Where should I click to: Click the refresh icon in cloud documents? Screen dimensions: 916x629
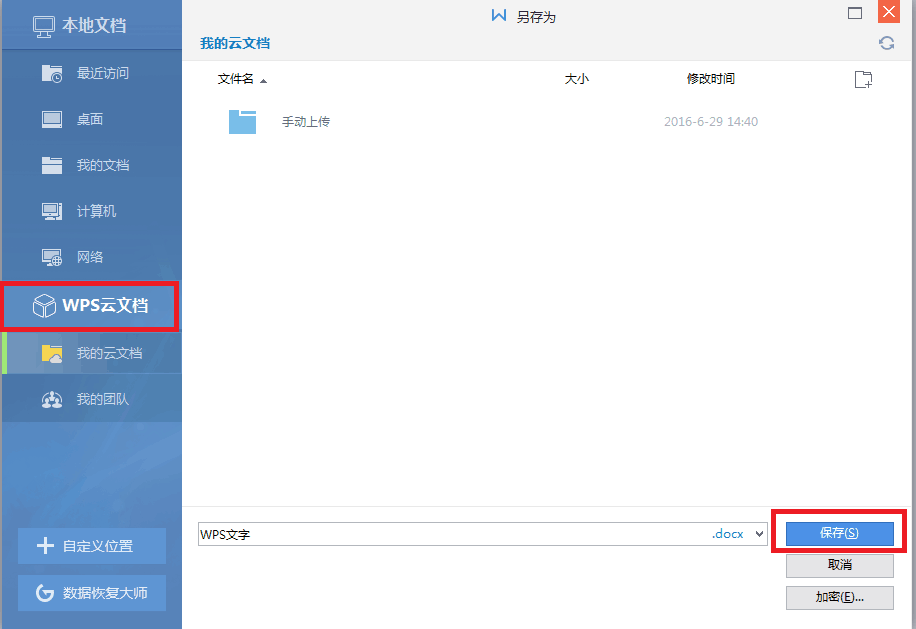pyautogui.click(x=886, y=43)
